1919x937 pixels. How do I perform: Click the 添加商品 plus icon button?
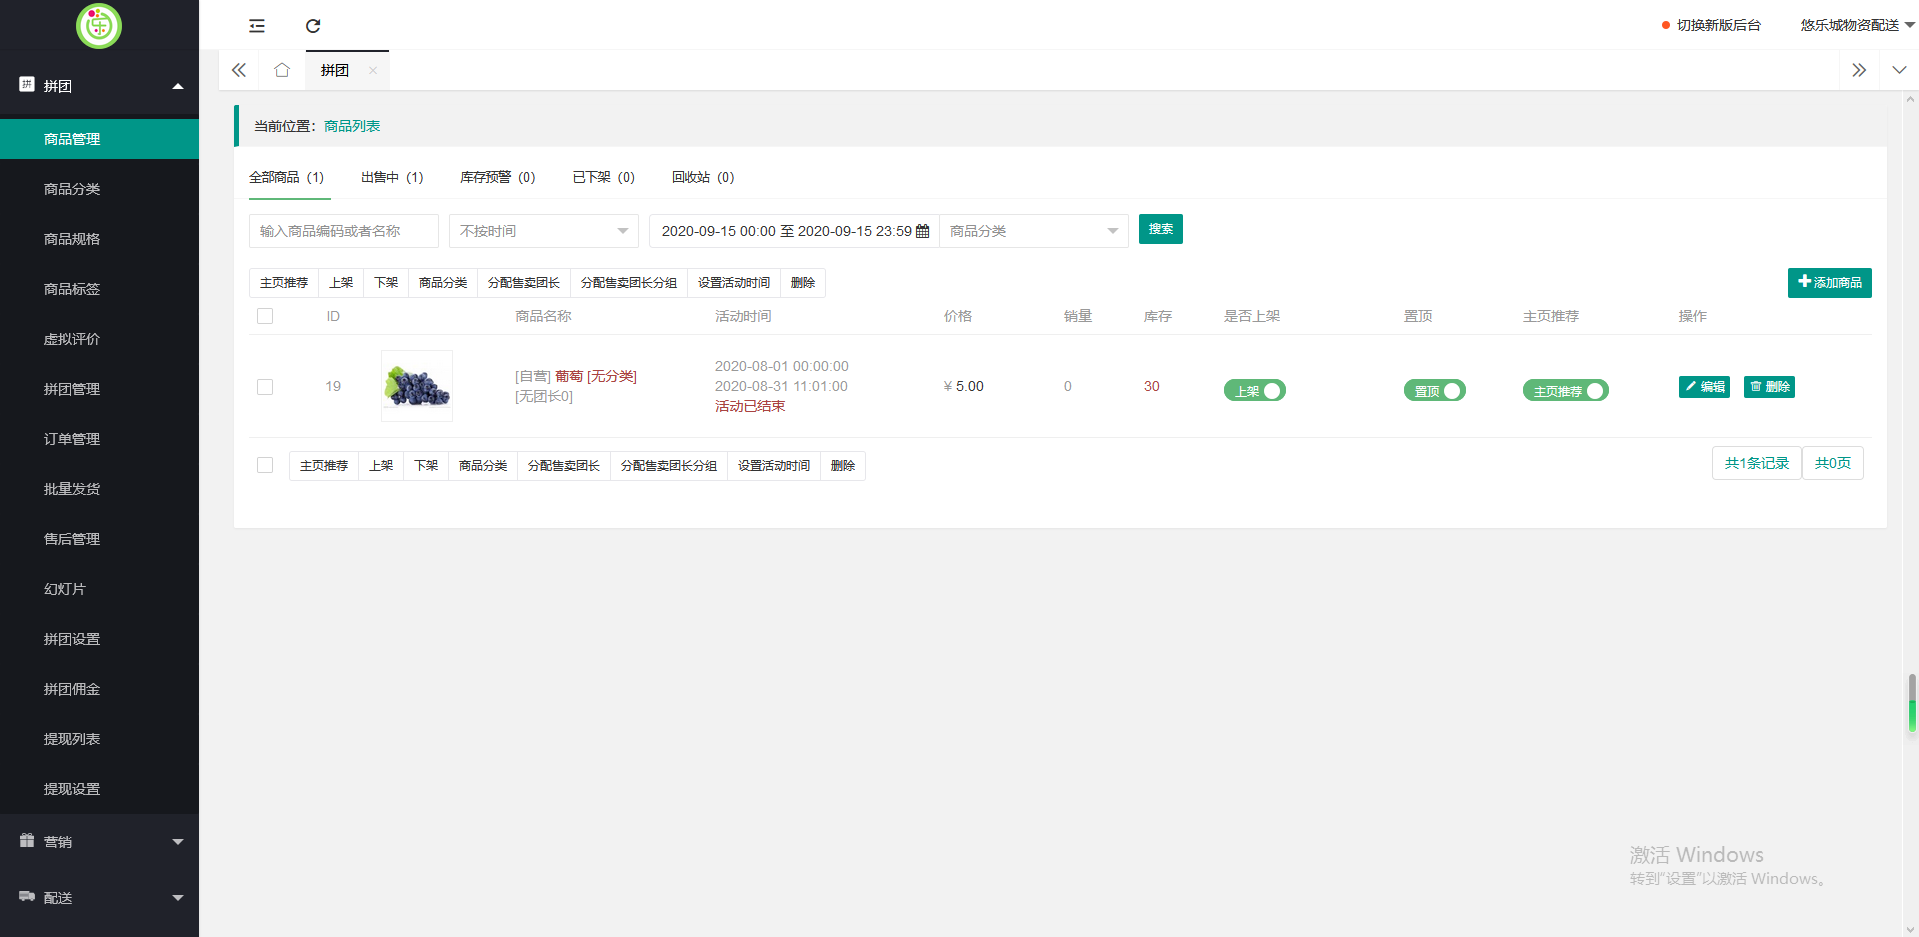click(x=1804, y=283)
